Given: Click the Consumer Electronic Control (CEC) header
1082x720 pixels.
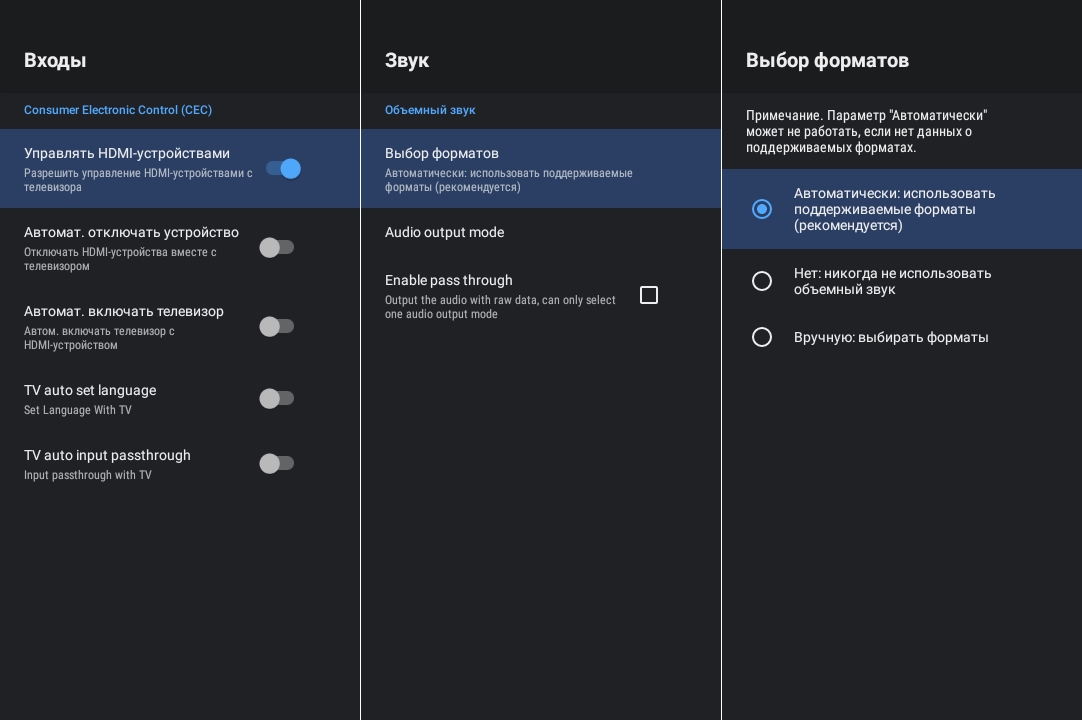Looking at the screenshot, I should 118,110.
